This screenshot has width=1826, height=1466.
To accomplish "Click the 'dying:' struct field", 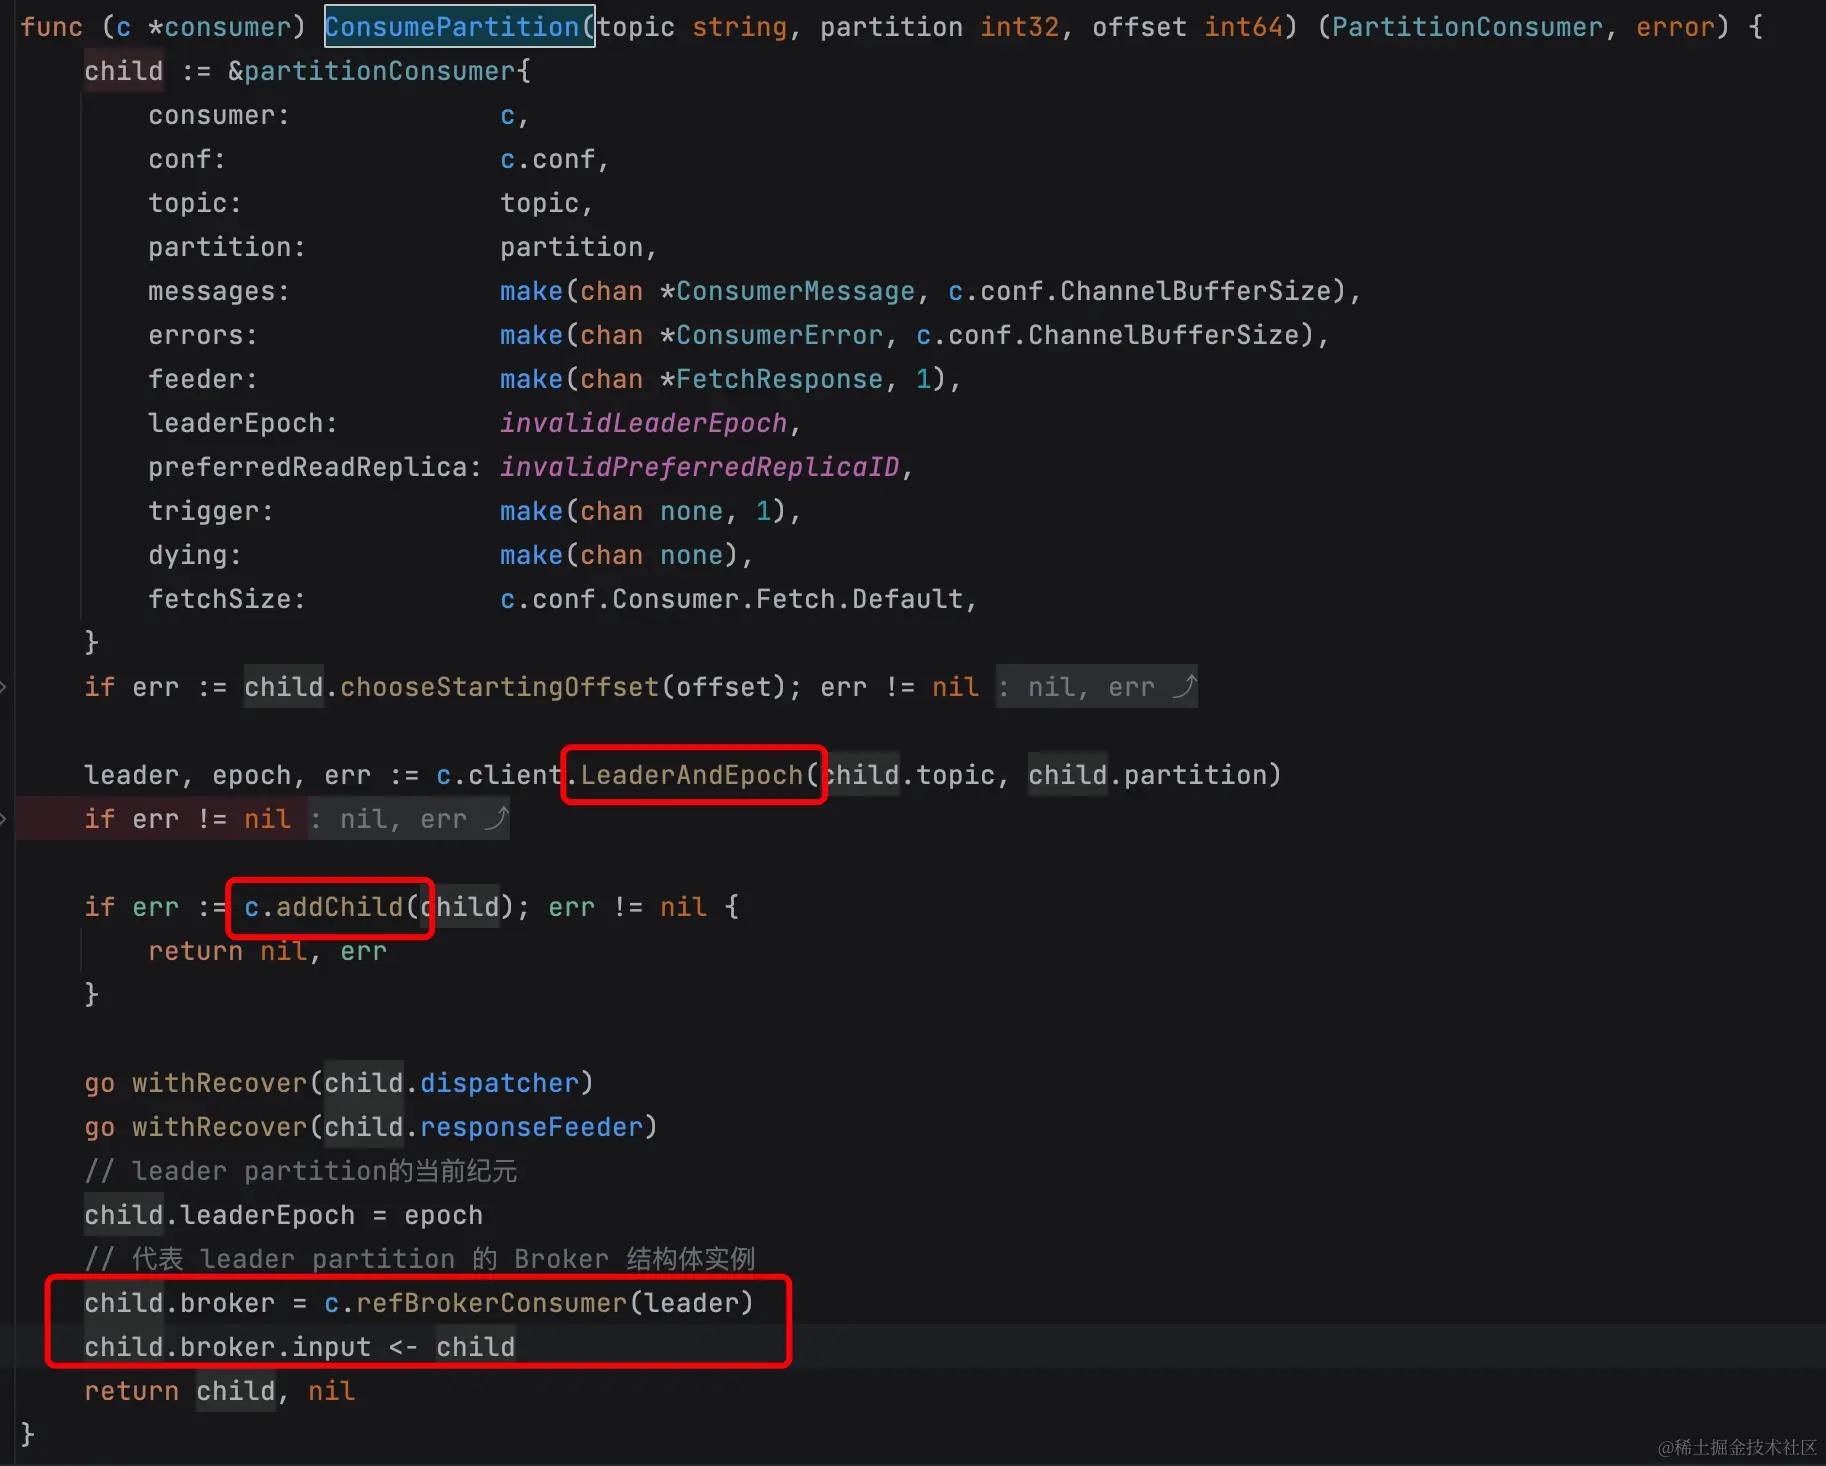I will (195, 555).
